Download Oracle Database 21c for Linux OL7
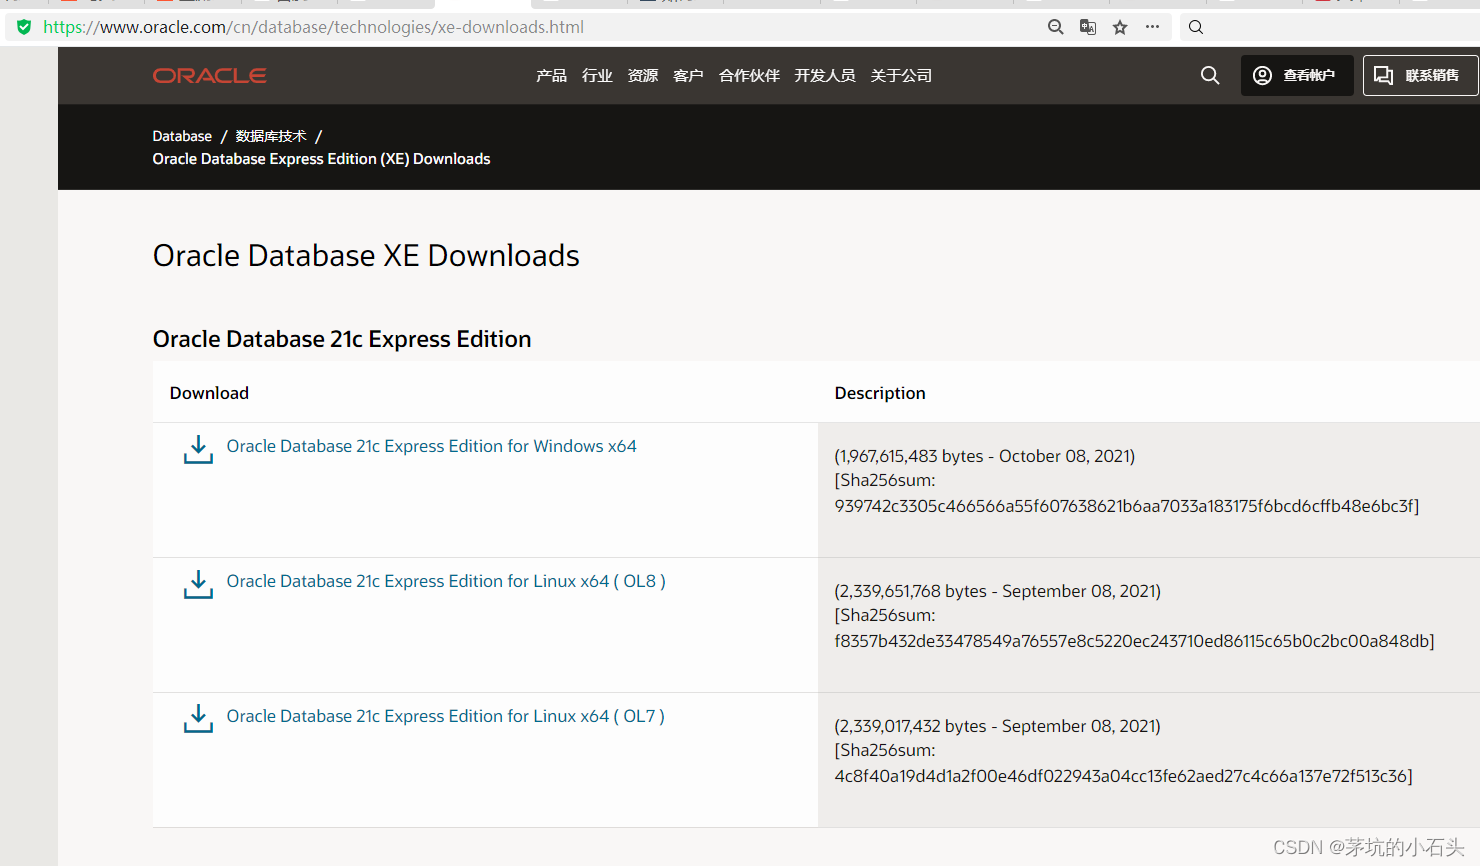The width and height of the screenshot is (1480, 866). tap(445, 716)
